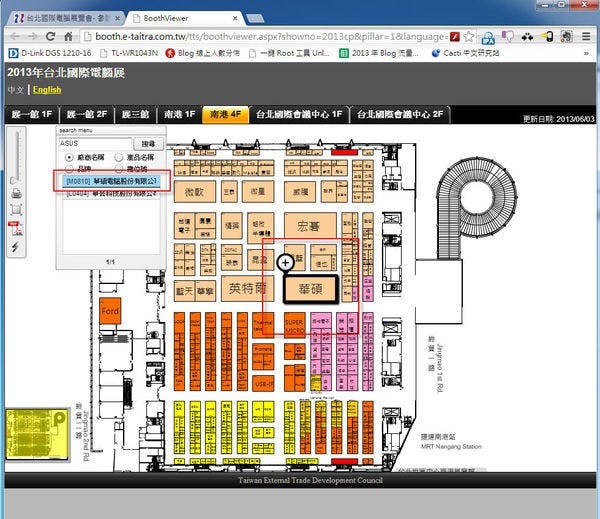The height and width of the screenshot is (519, 600).
Task: Switch to the 南港 1F tab
Action: 179,114
